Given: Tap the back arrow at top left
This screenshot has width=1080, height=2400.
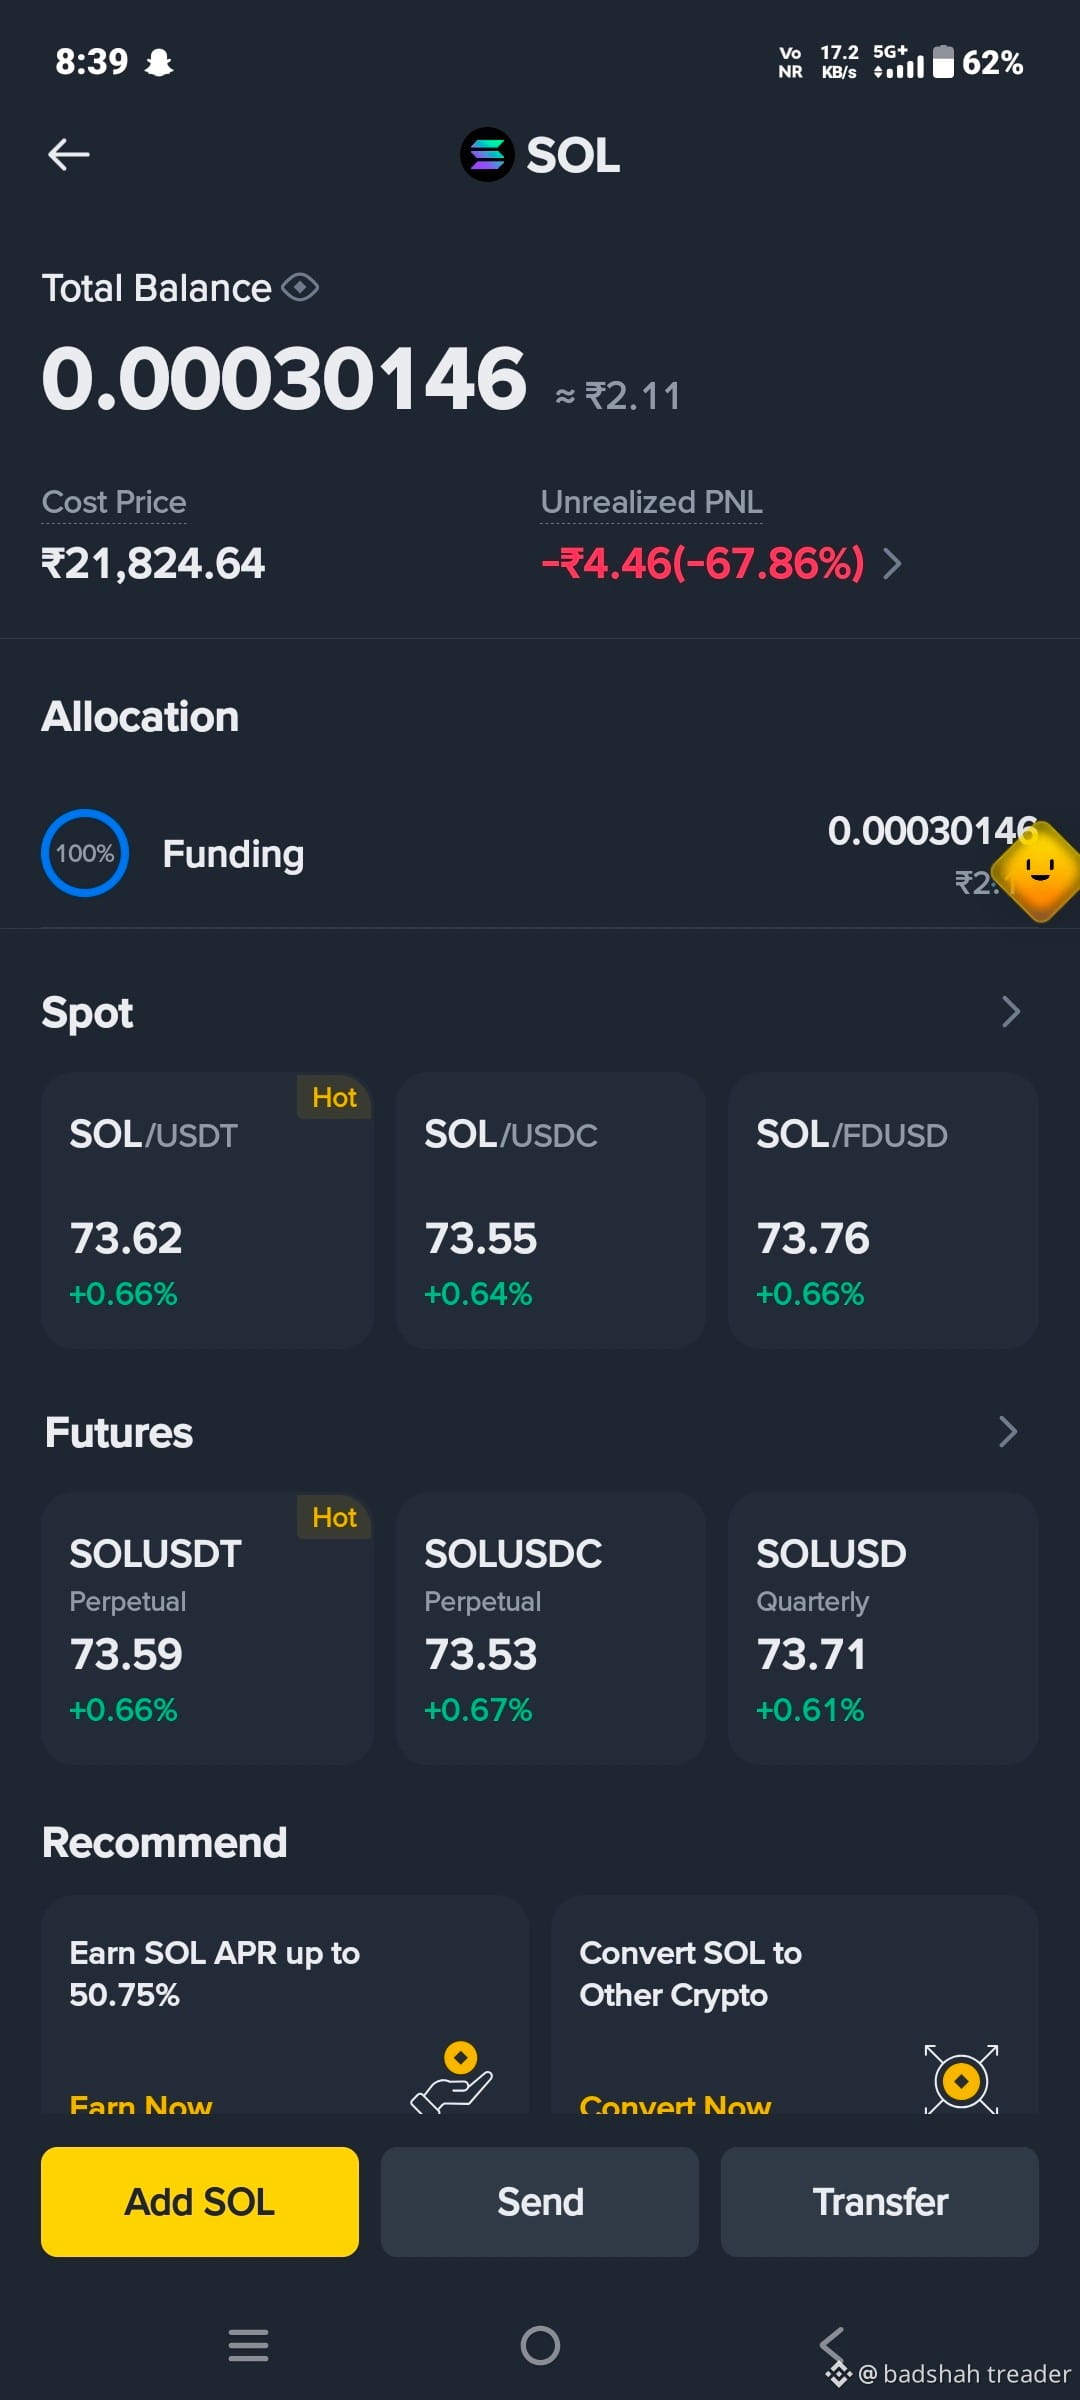Looking at the screenshot, I should 69,154.
